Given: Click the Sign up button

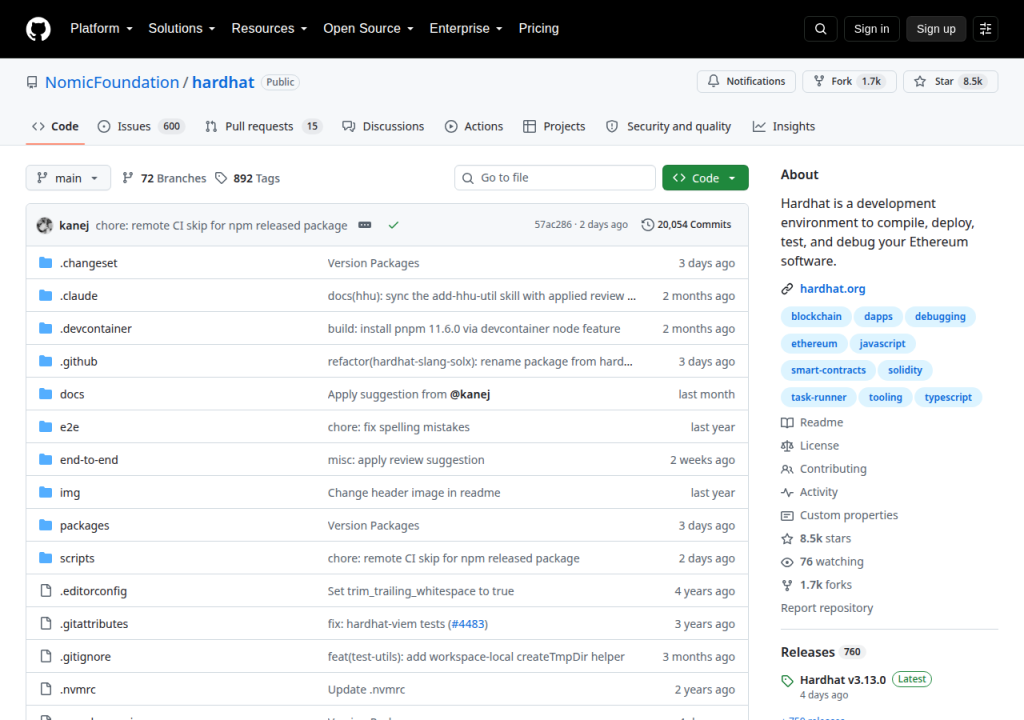Looking at the screenshot, I should pos(936,29).
